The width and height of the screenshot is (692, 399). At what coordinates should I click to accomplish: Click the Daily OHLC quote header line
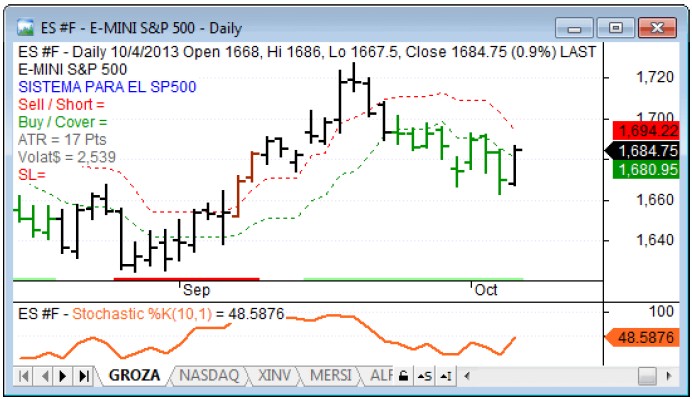tap(307, 52)
